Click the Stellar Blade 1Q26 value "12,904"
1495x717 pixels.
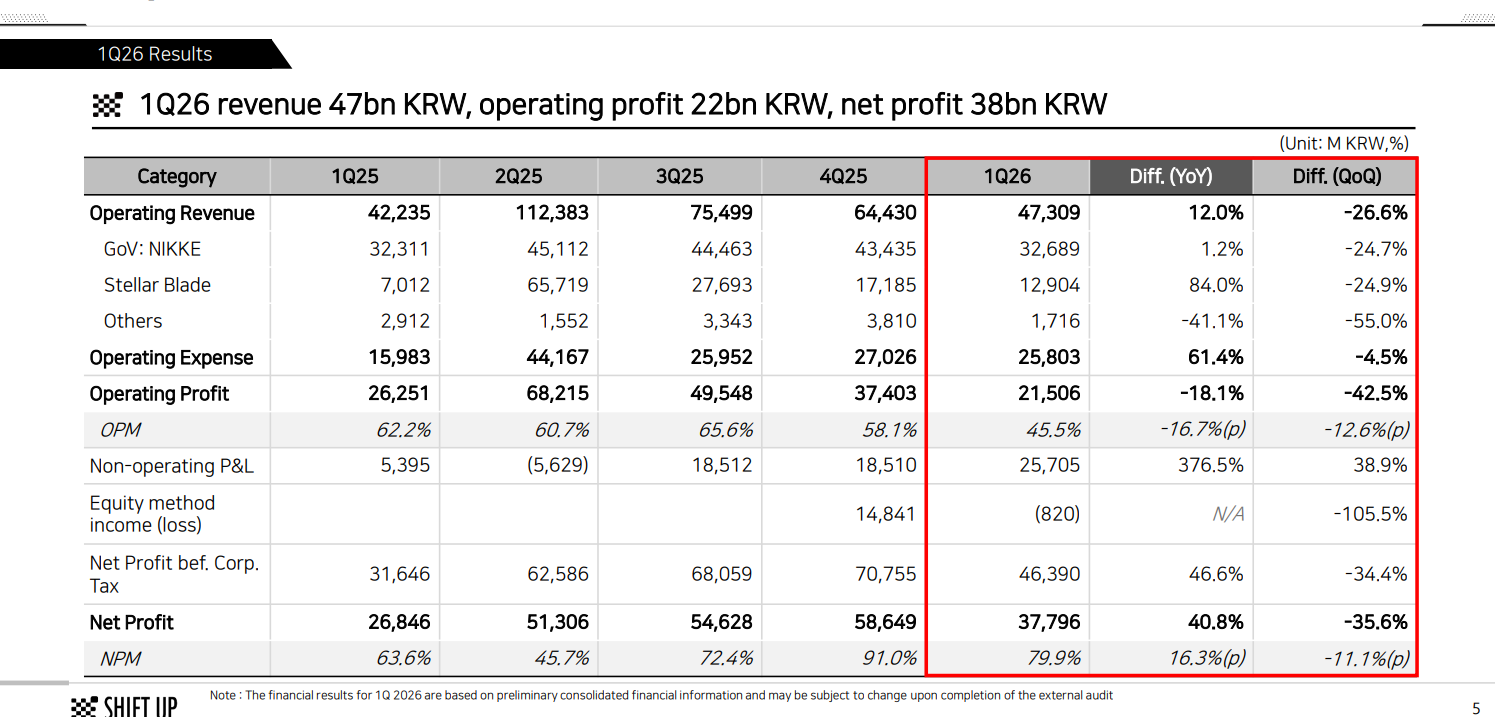pos(1049,285)
